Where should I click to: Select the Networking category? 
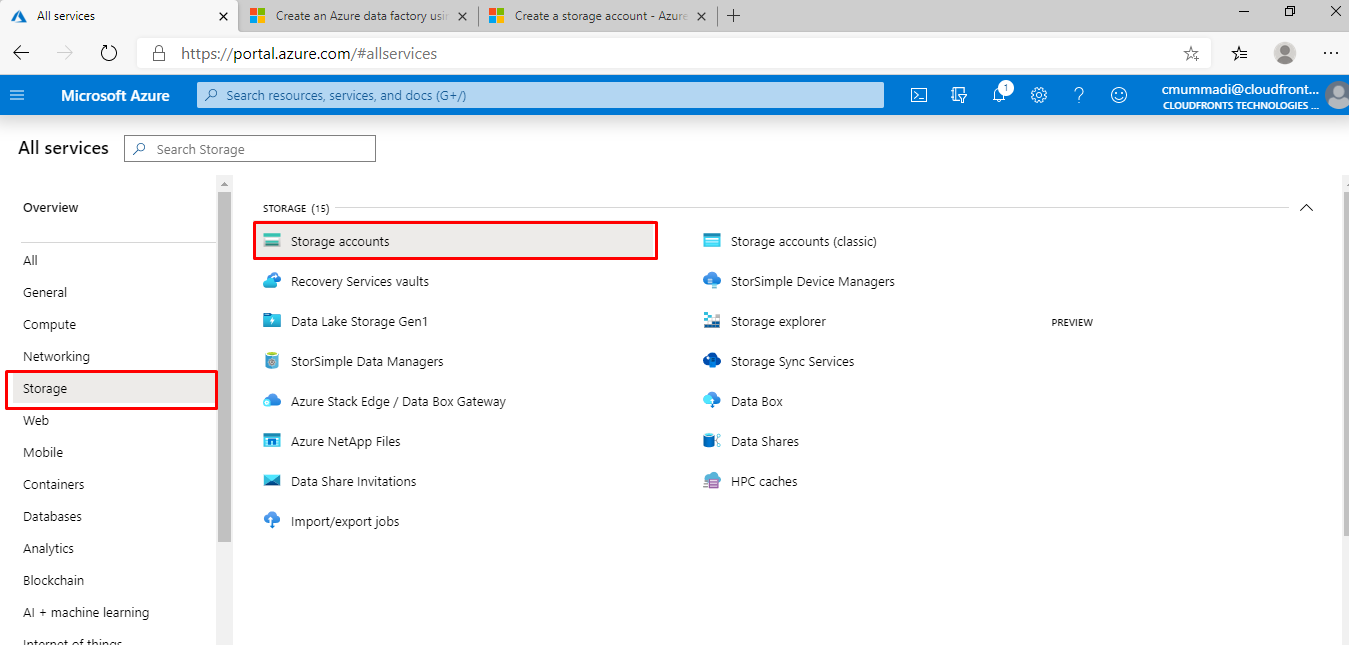pos(56,357)
